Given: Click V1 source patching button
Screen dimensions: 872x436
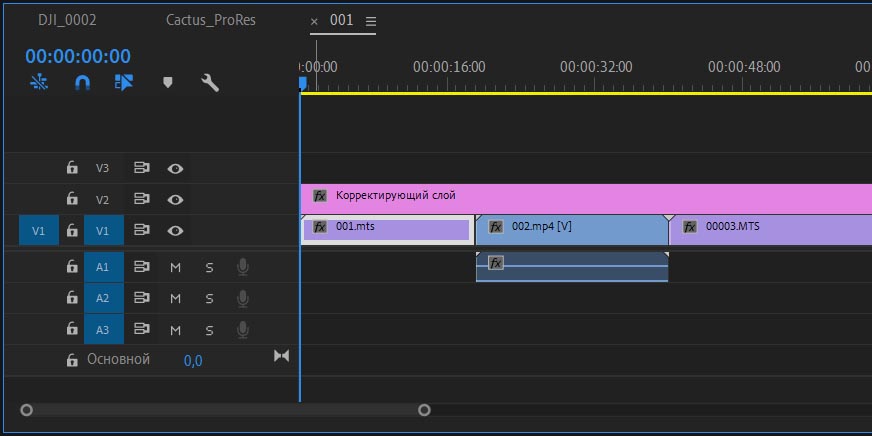Looking at the screenshot, I should pos(38,230).
